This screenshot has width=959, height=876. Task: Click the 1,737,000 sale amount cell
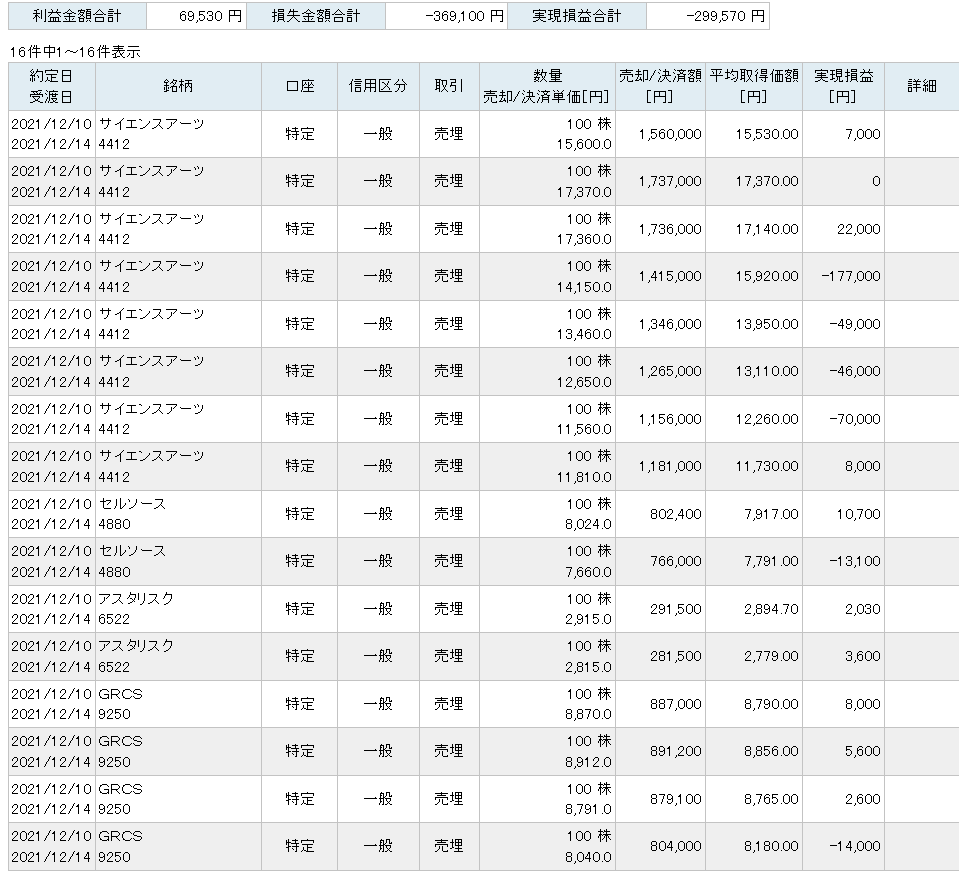click(x=660, y=181)
